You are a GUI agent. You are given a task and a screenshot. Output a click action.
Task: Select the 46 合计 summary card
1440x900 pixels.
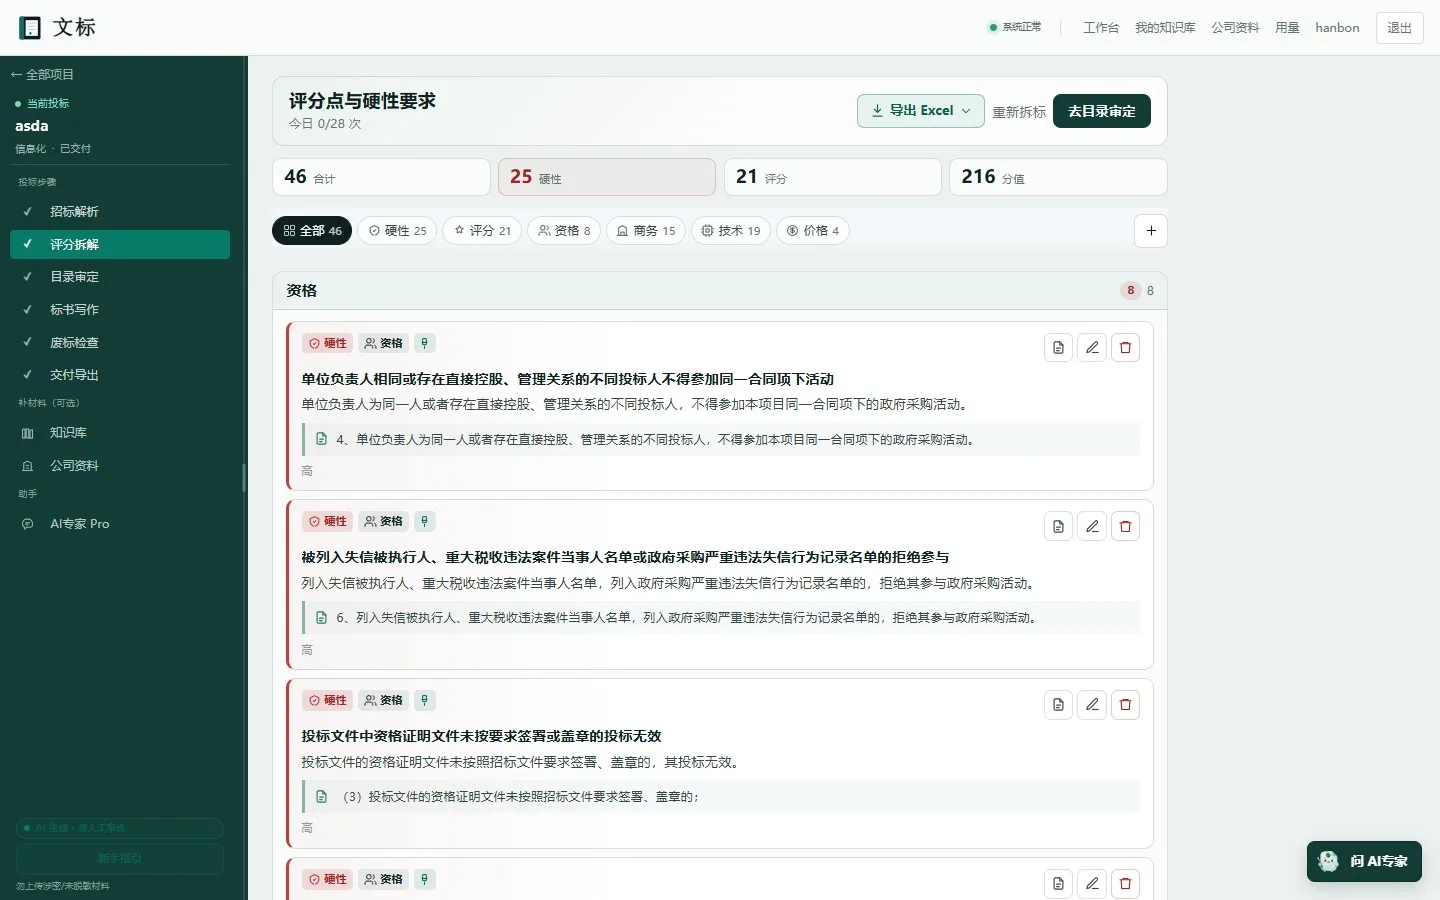click(x=381, y=177)
